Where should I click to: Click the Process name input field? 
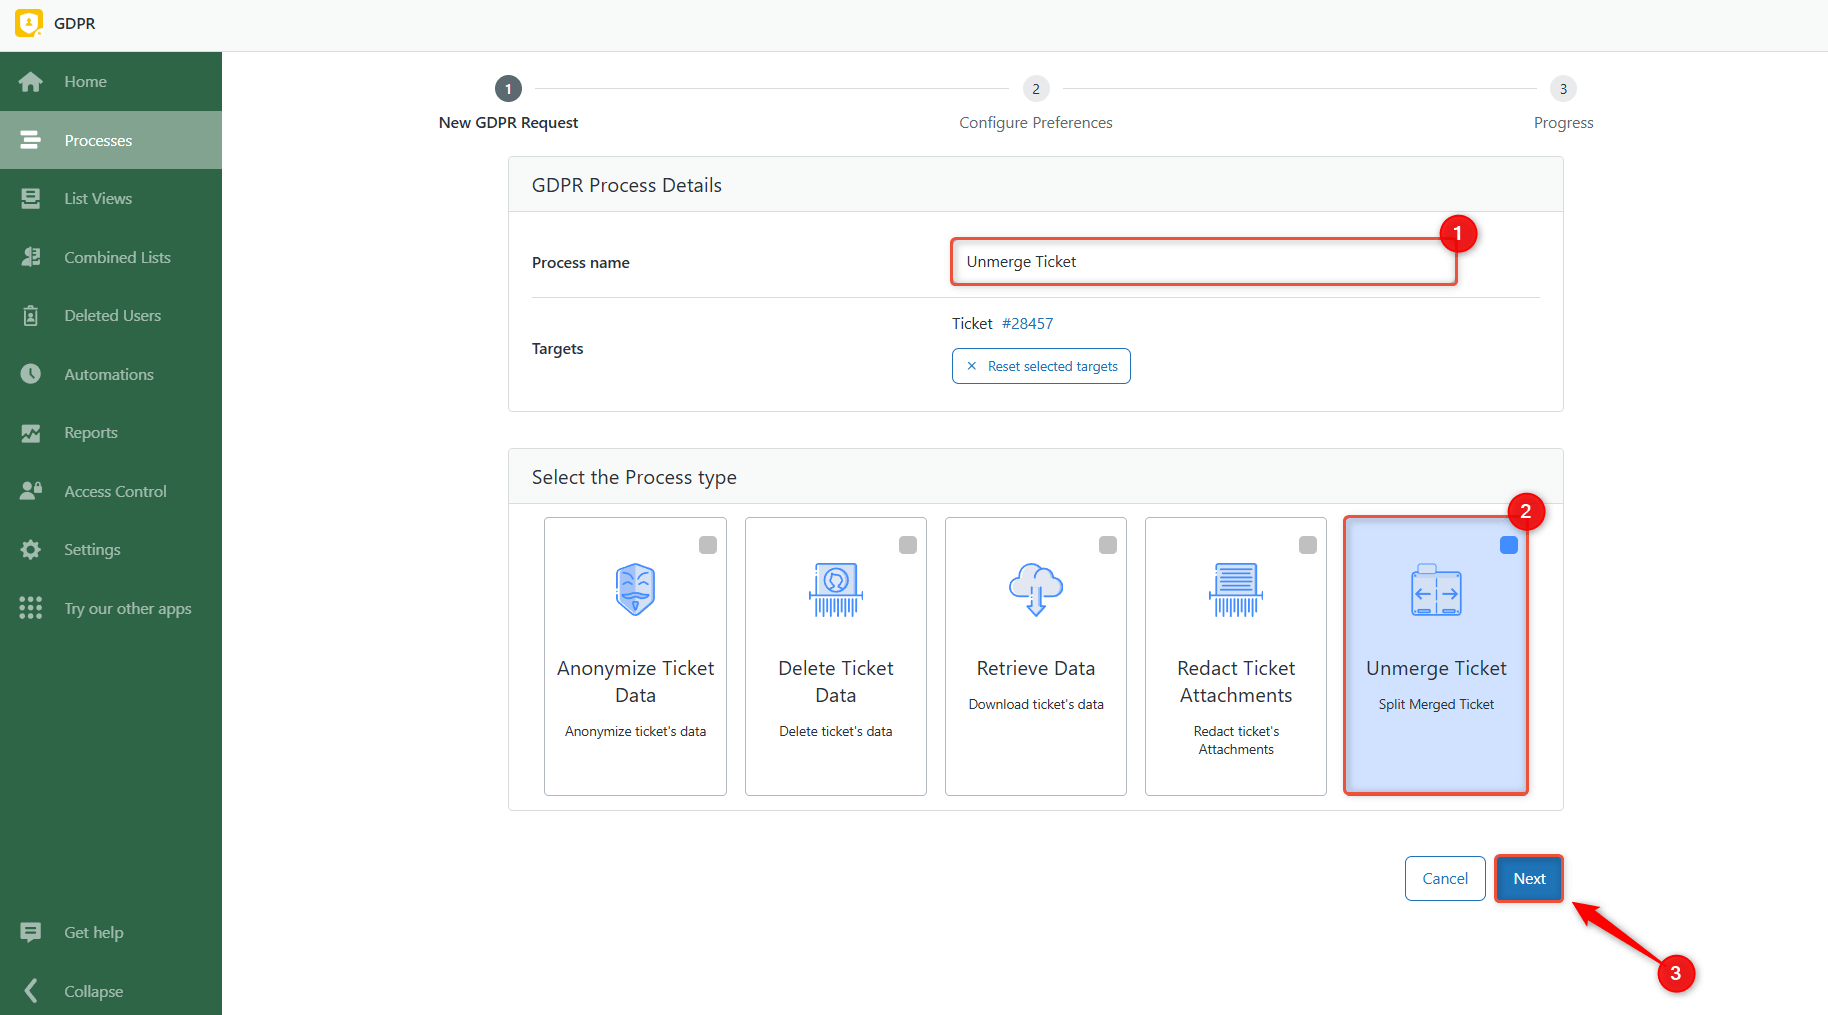pyautogui.click(x=1203, y=262)
